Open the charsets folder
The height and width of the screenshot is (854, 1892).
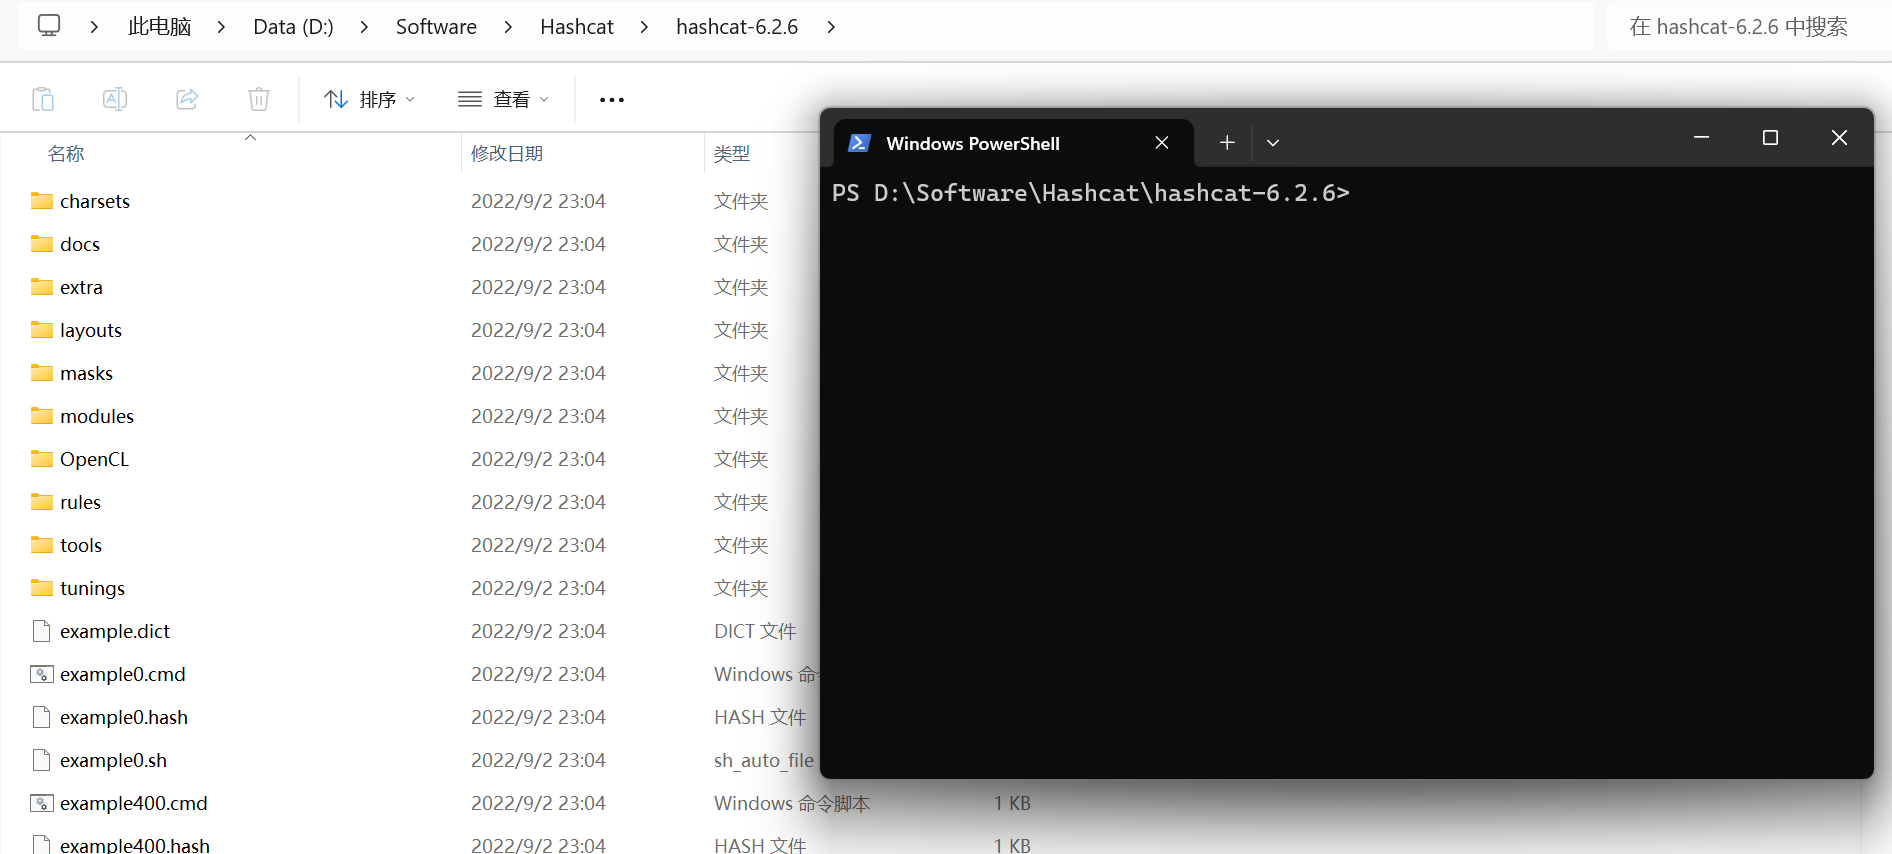click(x=95, y=201)
